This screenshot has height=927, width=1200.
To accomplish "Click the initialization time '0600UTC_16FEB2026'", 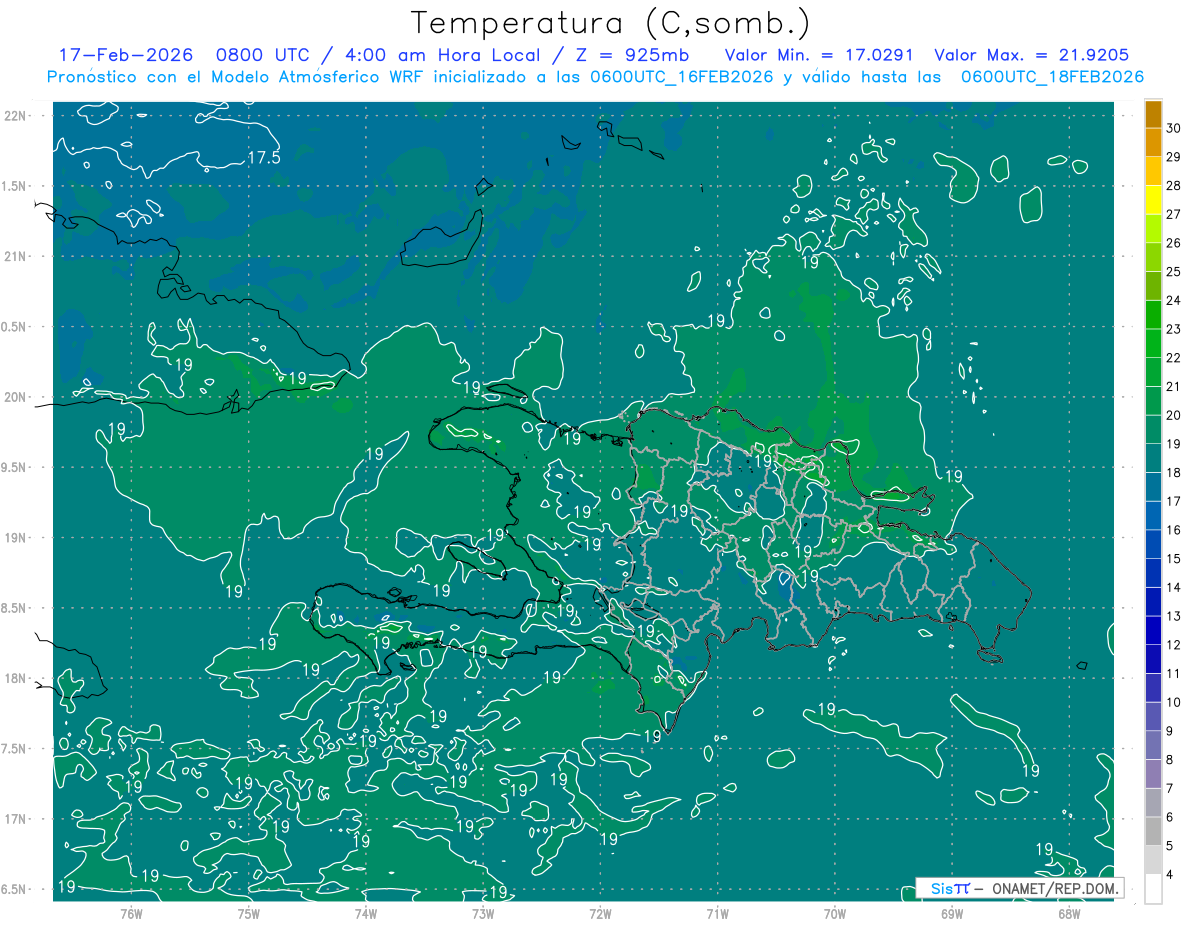I will [x=681, y=77].
